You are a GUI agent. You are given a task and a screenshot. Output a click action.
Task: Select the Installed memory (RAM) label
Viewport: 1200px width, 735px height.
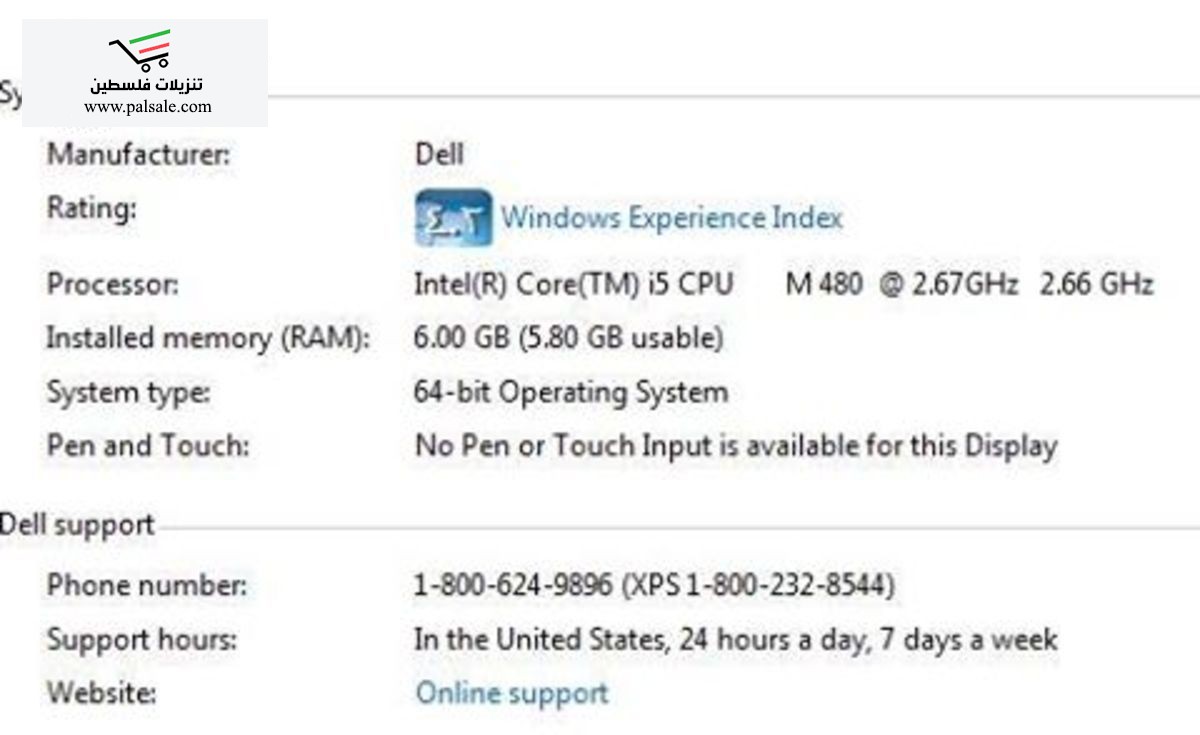coord(208,338)
